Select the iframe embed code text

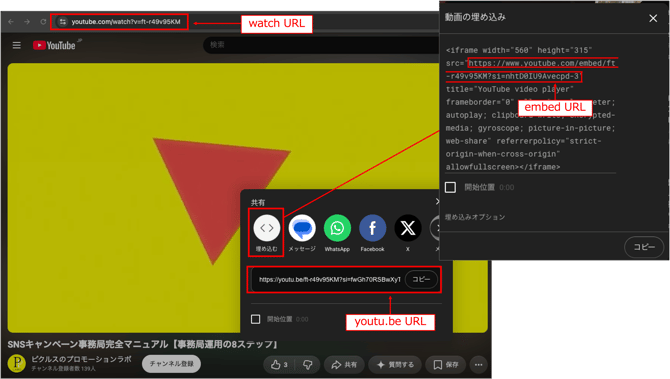(x=530, y=109)
